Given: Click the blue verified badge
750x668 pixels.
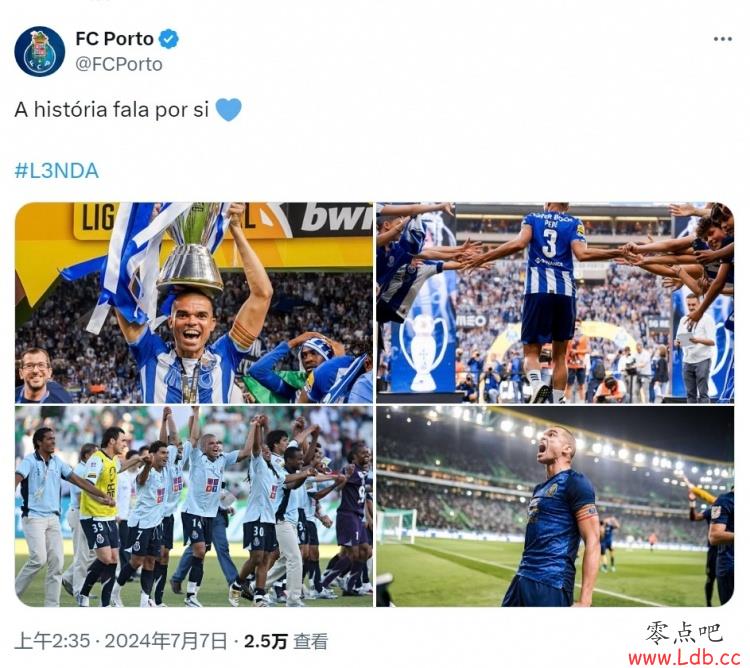Looking at the screenshot, I should coord(168,39).
